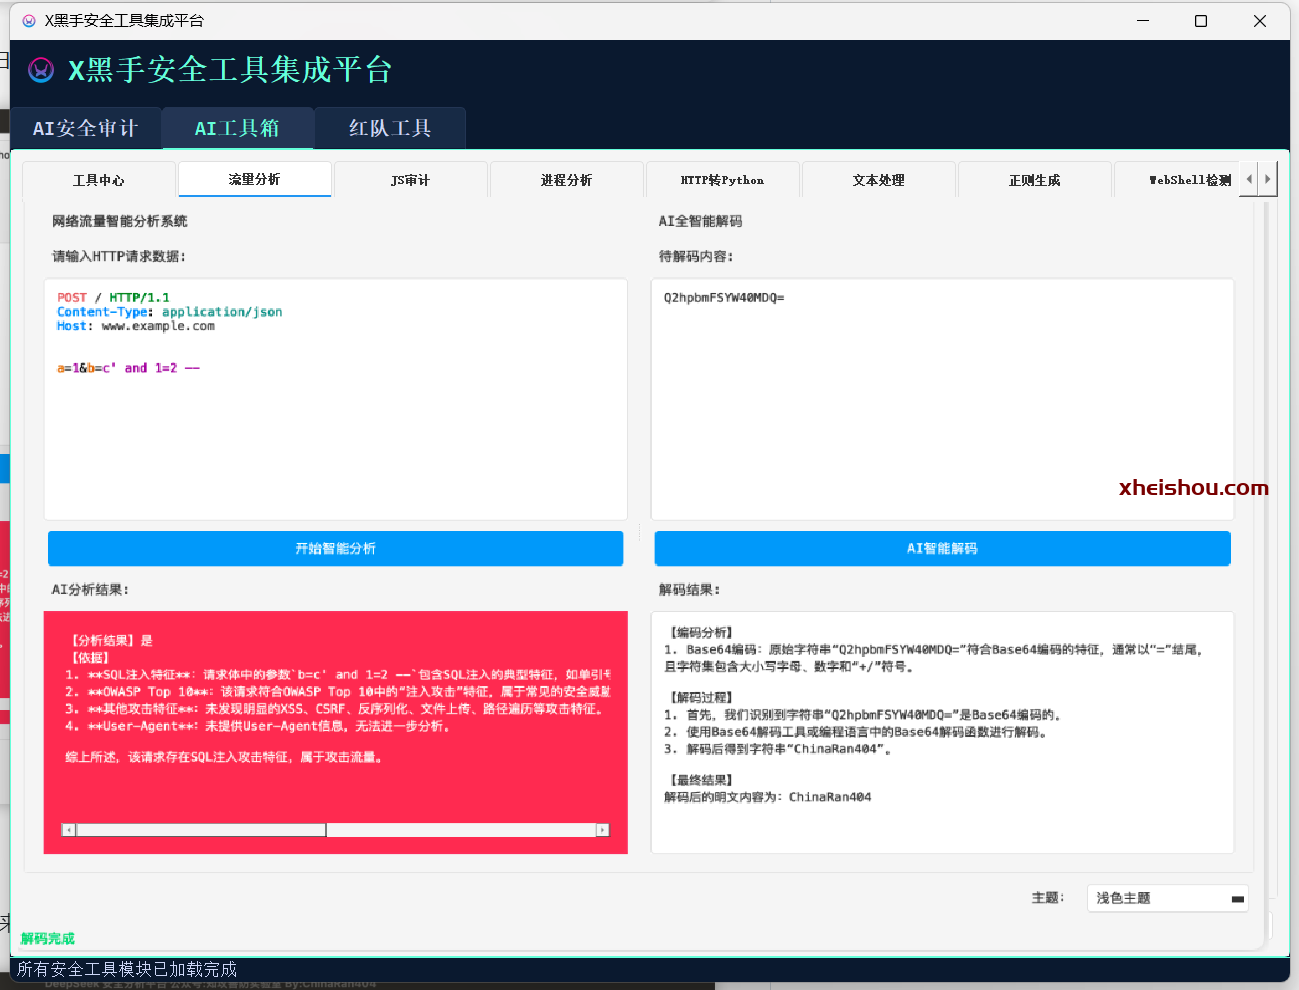Click the 待解码内容 label
The width and height of the screenshot is (1299, 990).
[x=696, y=256]
